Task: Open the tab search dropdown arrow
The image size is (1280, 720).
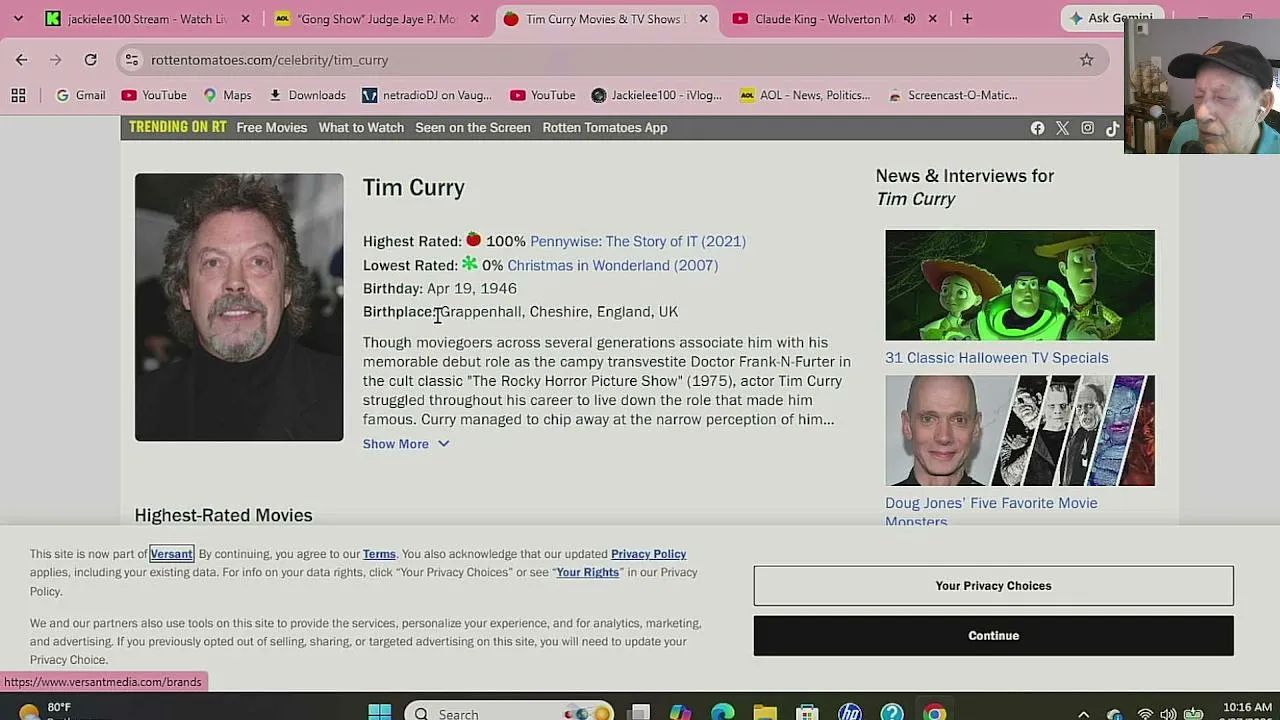Action: [x=18, y=18]
